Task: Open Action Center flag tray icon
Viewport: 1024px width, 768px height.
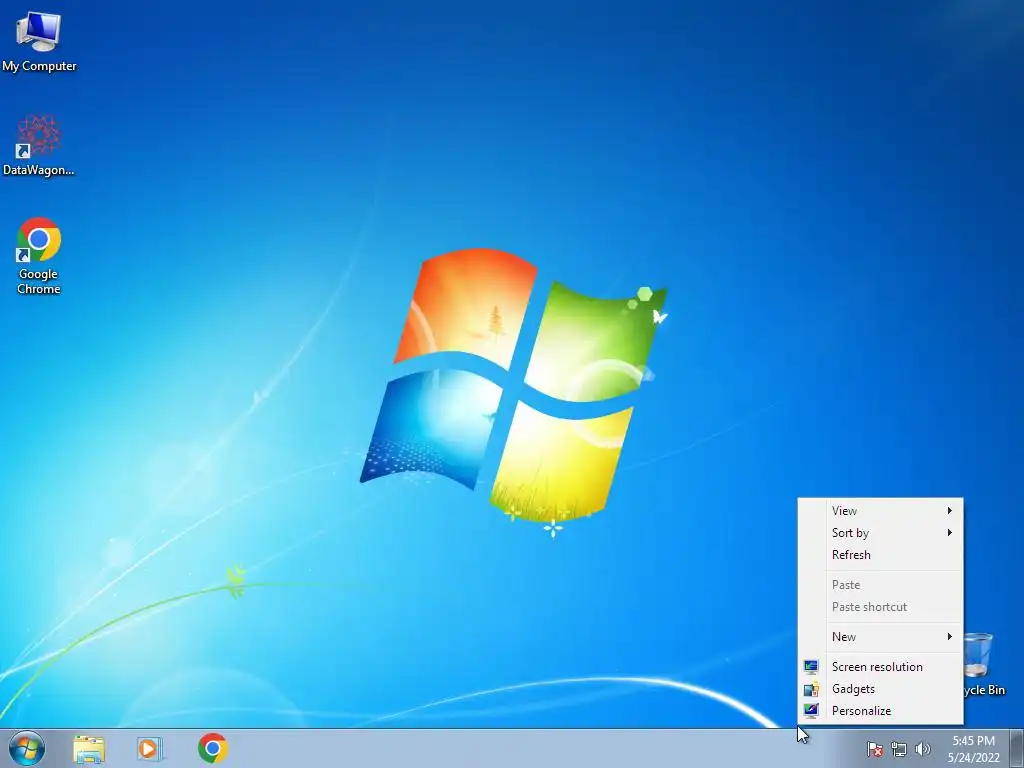Action: click(x=875, y=749)
